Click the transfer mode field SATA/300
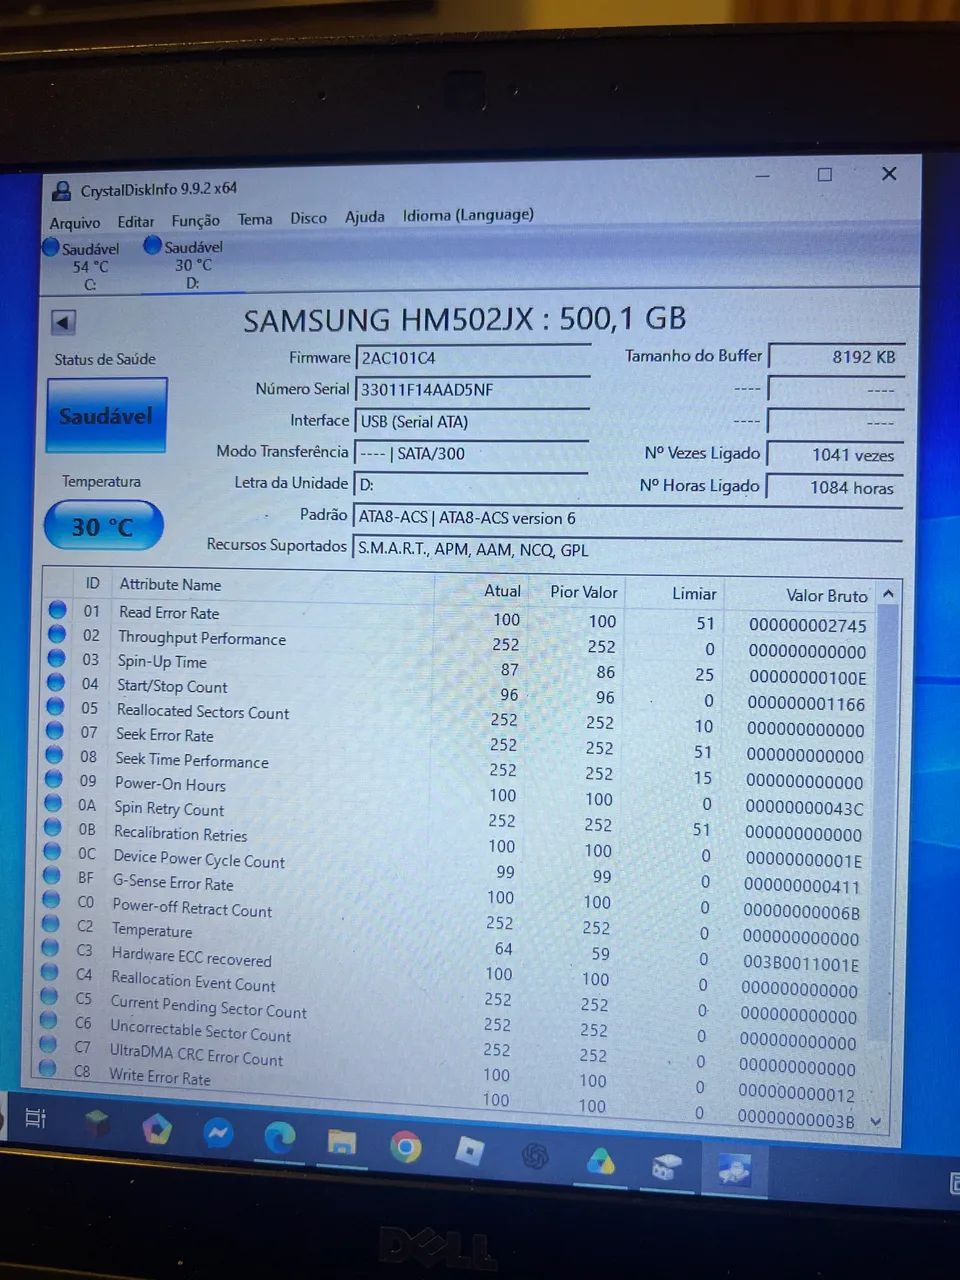 click(x=472, y=453)
